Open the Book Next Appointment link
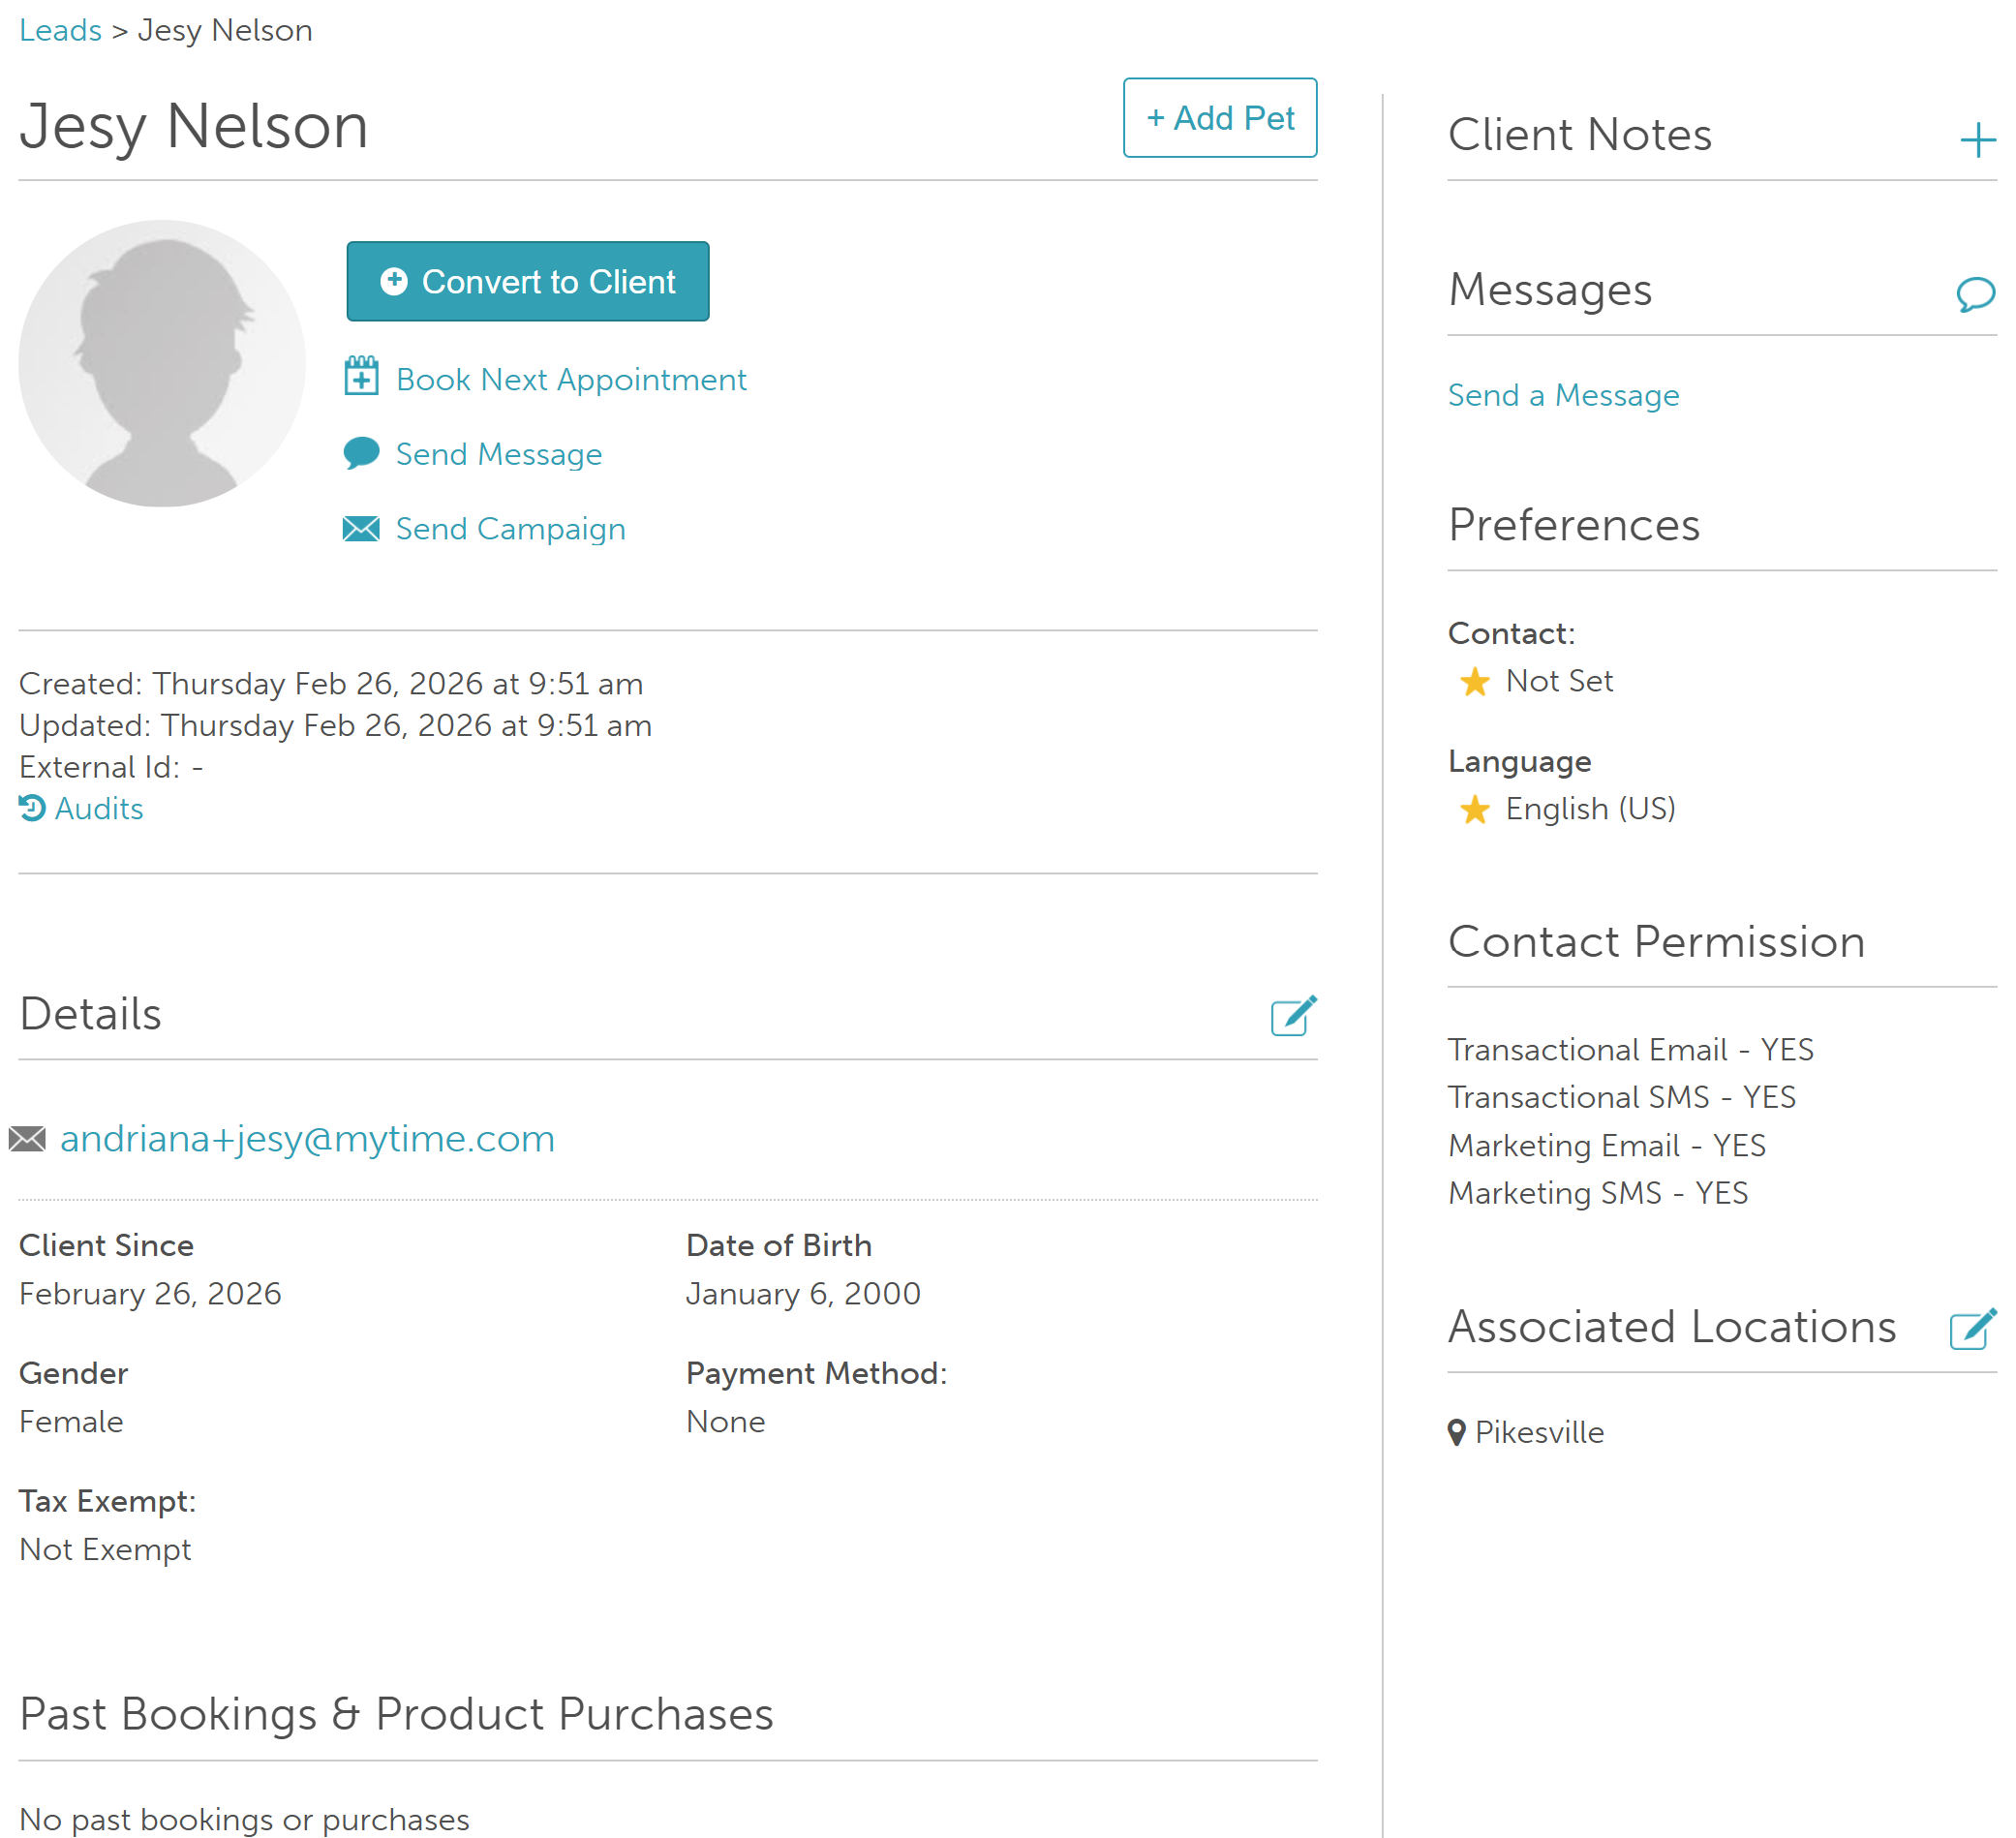The image size is (2016, 1838). coord(570,380)
